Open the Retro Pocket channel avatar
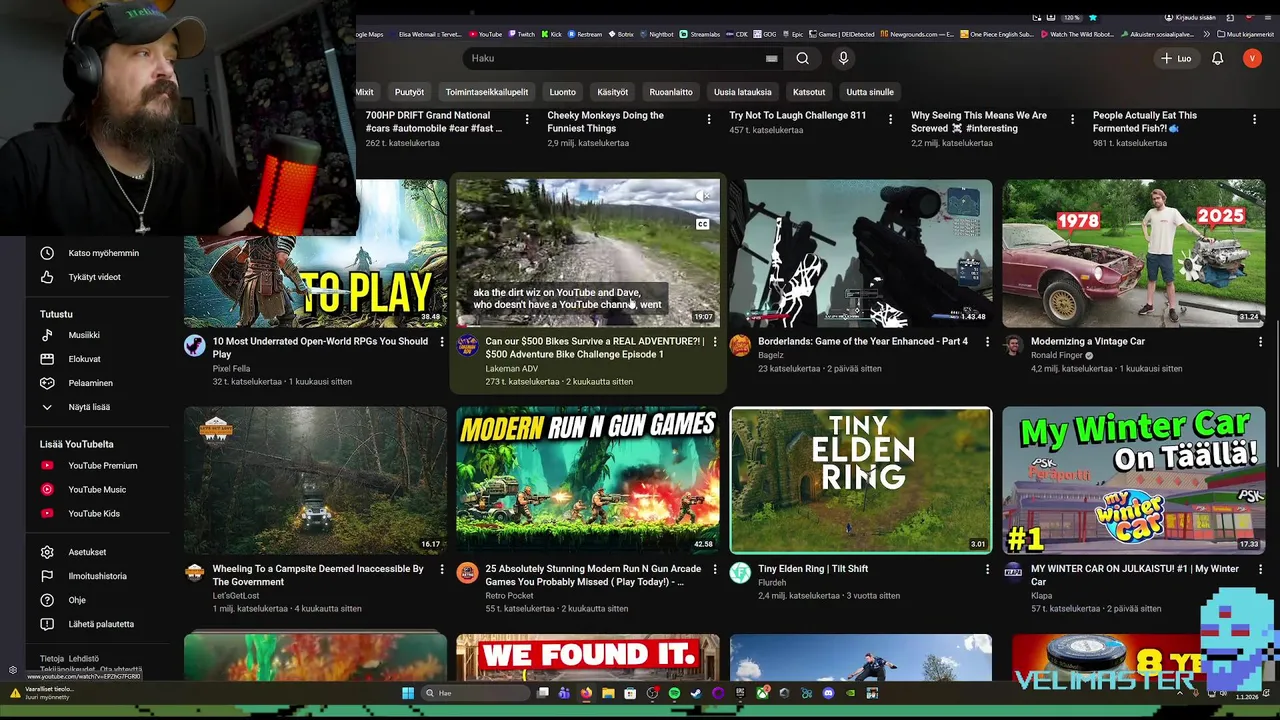 tap(467, 573)
